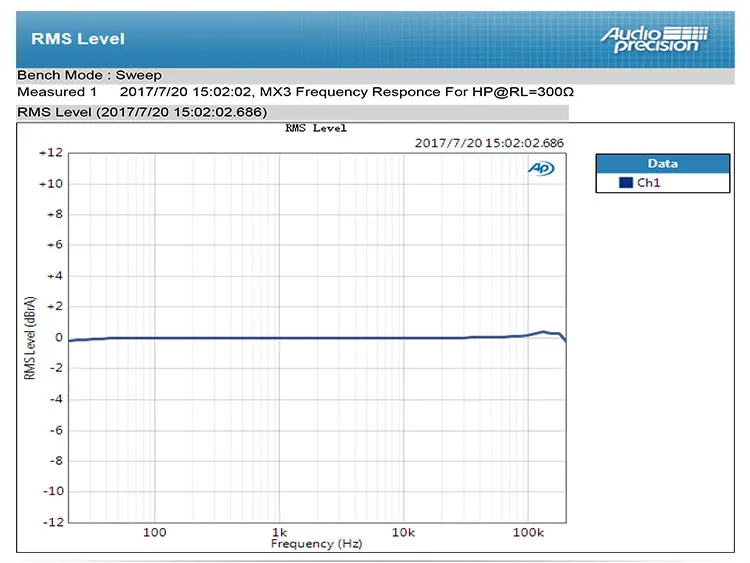Click the Ch1 color swatch in legend
This screenshot has height=563, width=750.
click(x=626, y=182)
